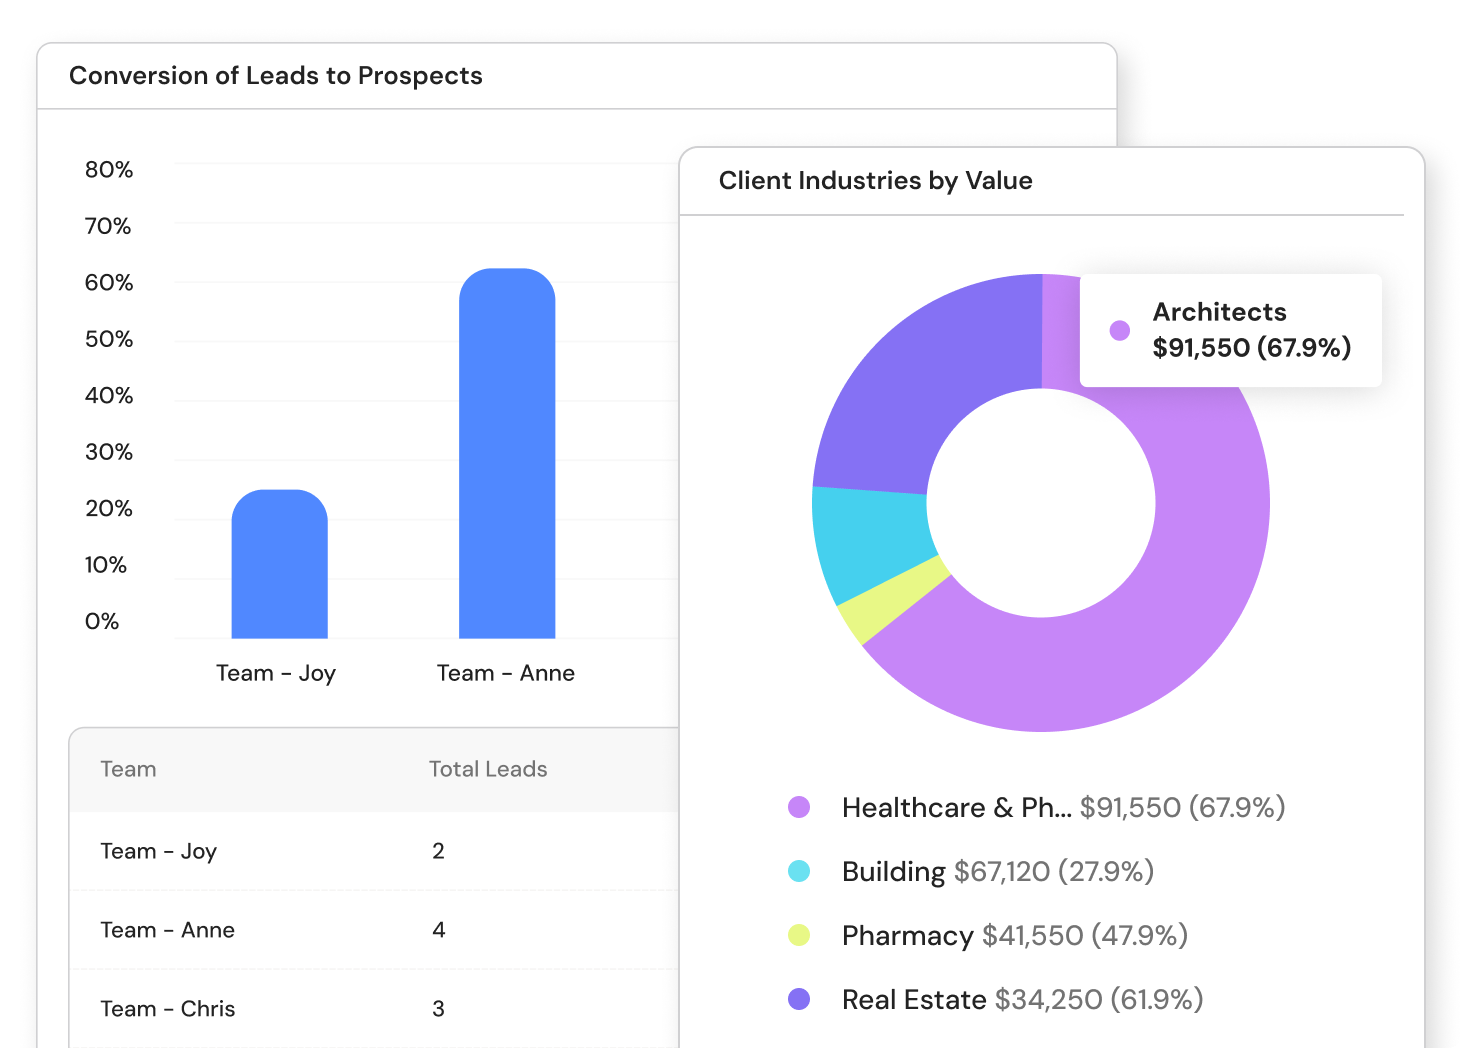
Task: Sort by the Team column header
Action: point(128,769)
